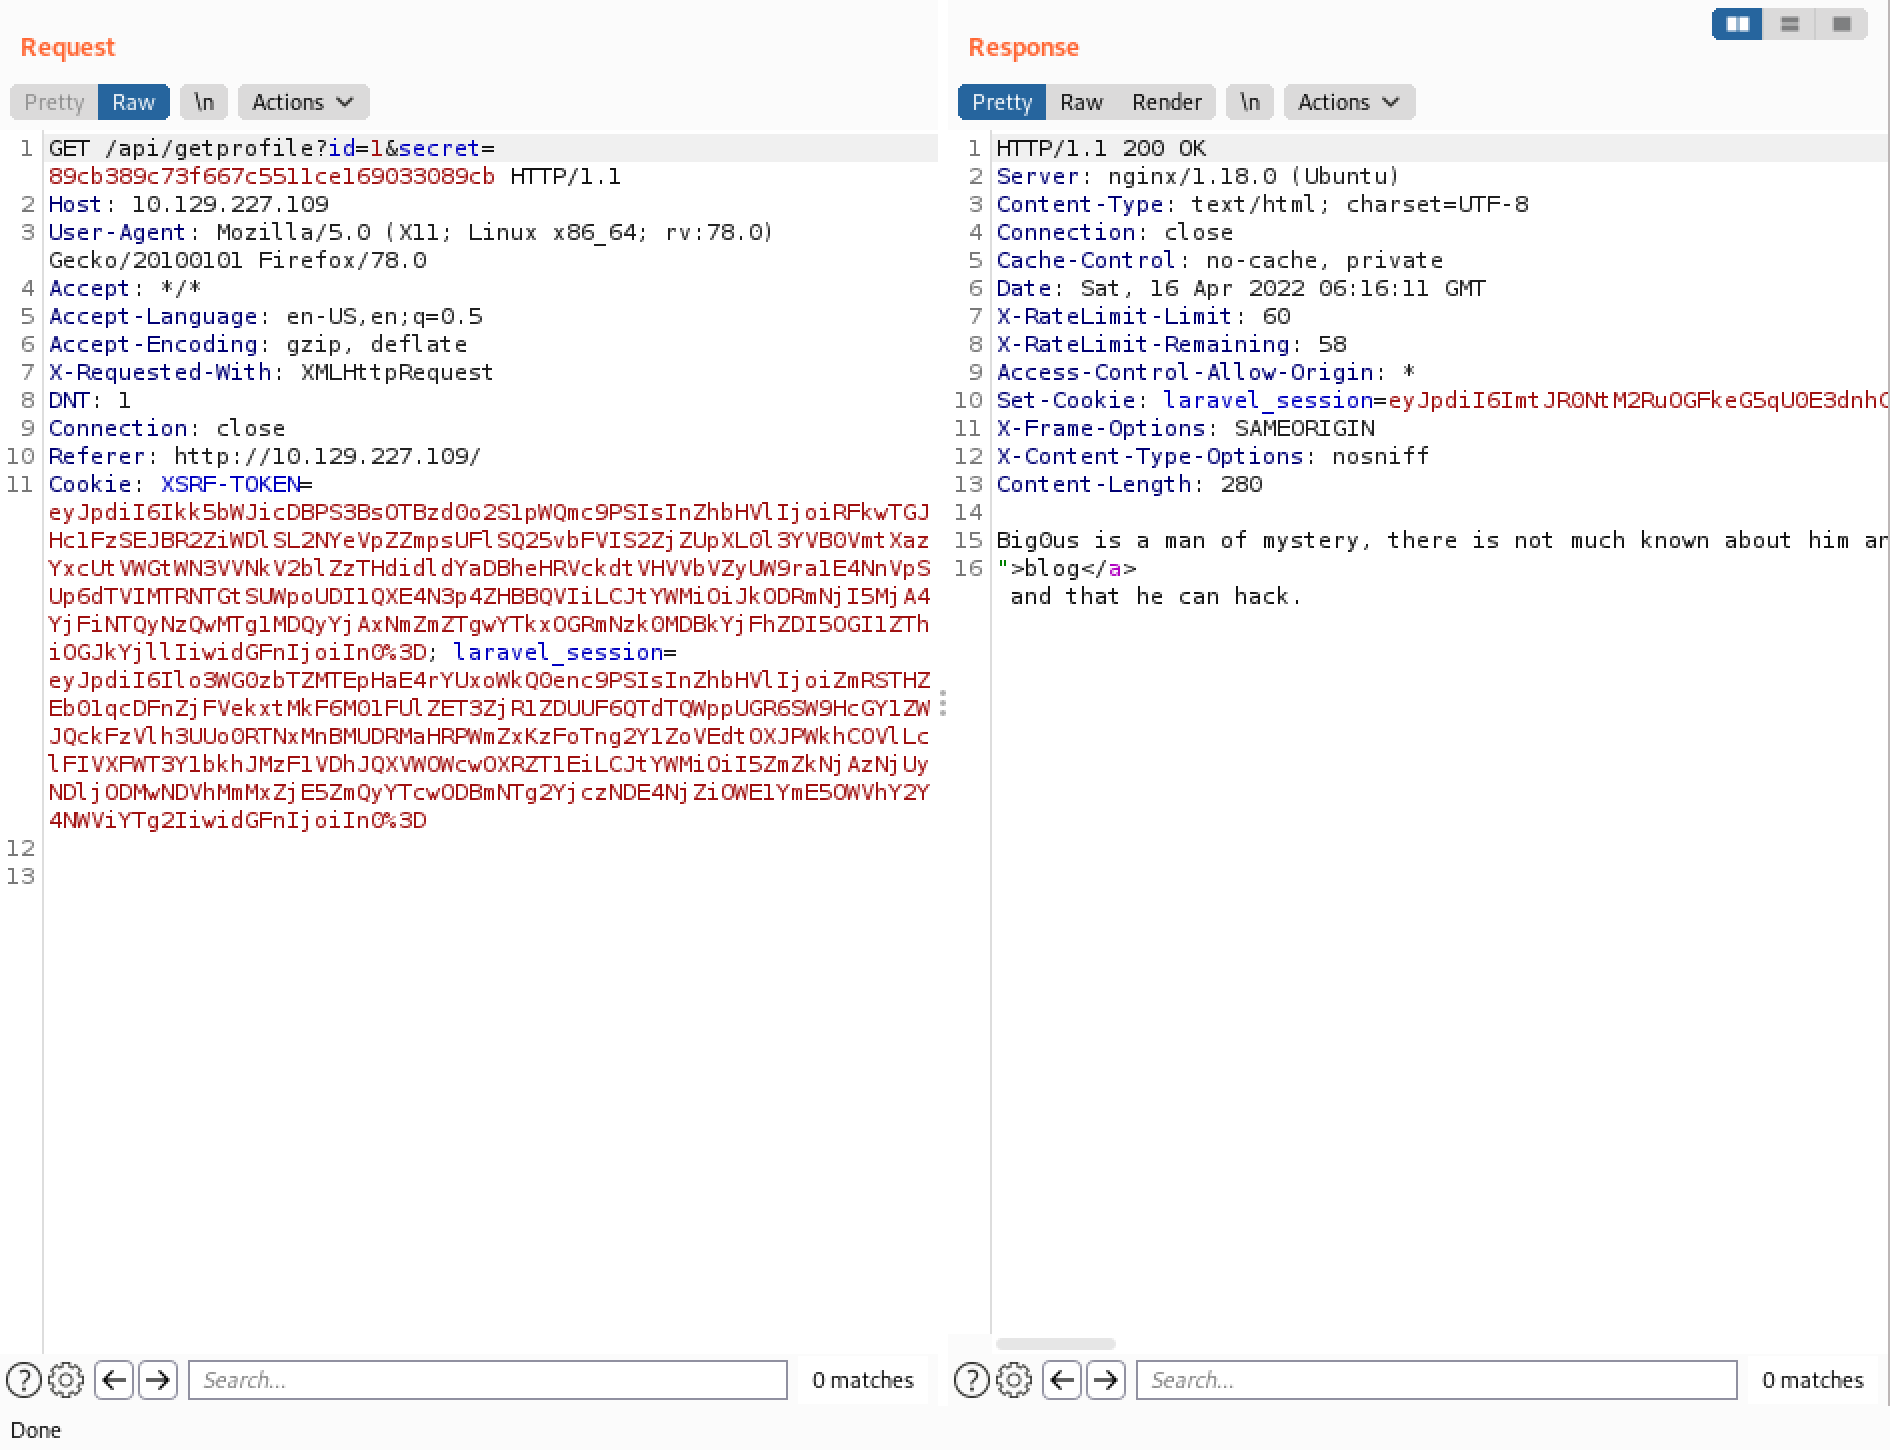
Task: Open Response Actions dropdown
Action: (x=1349, y=102)
